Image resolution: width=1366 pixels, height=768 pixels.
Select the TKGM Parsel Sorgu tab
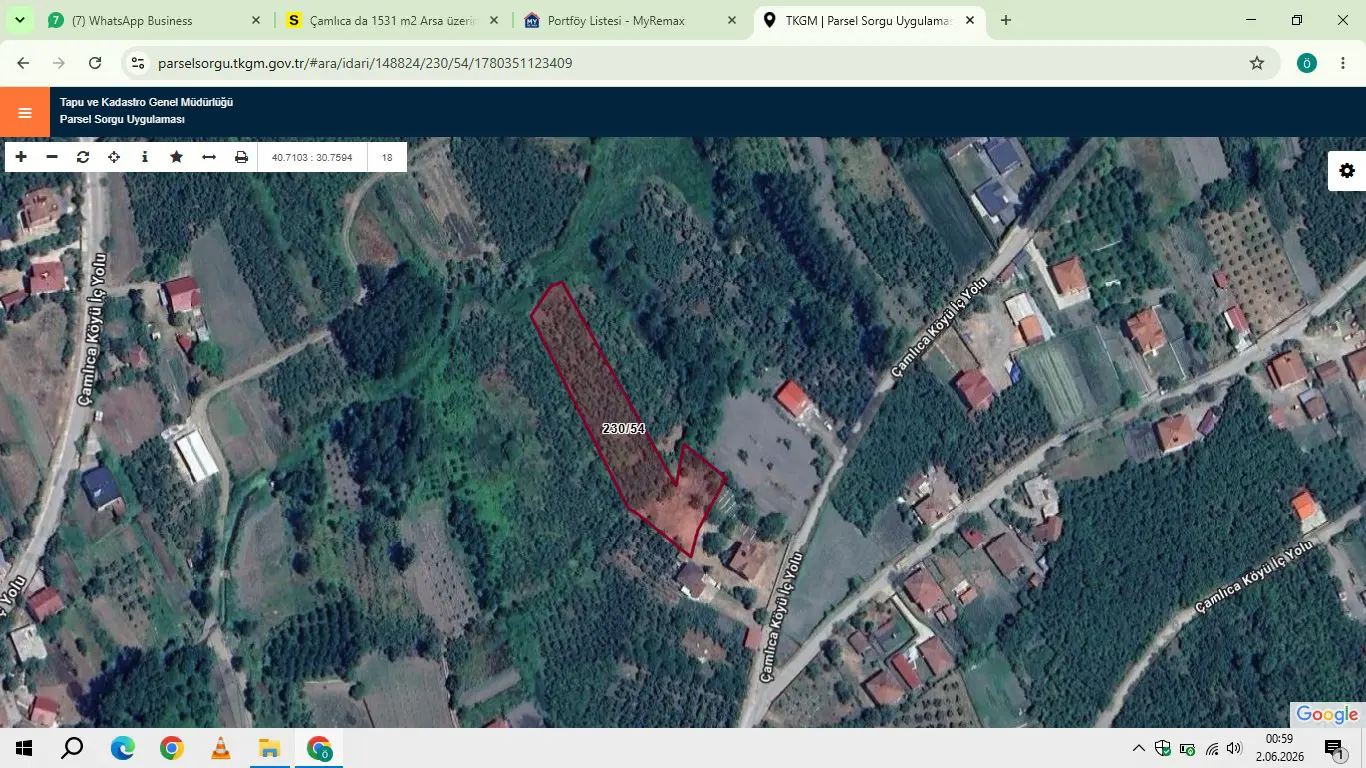point(868,20)
